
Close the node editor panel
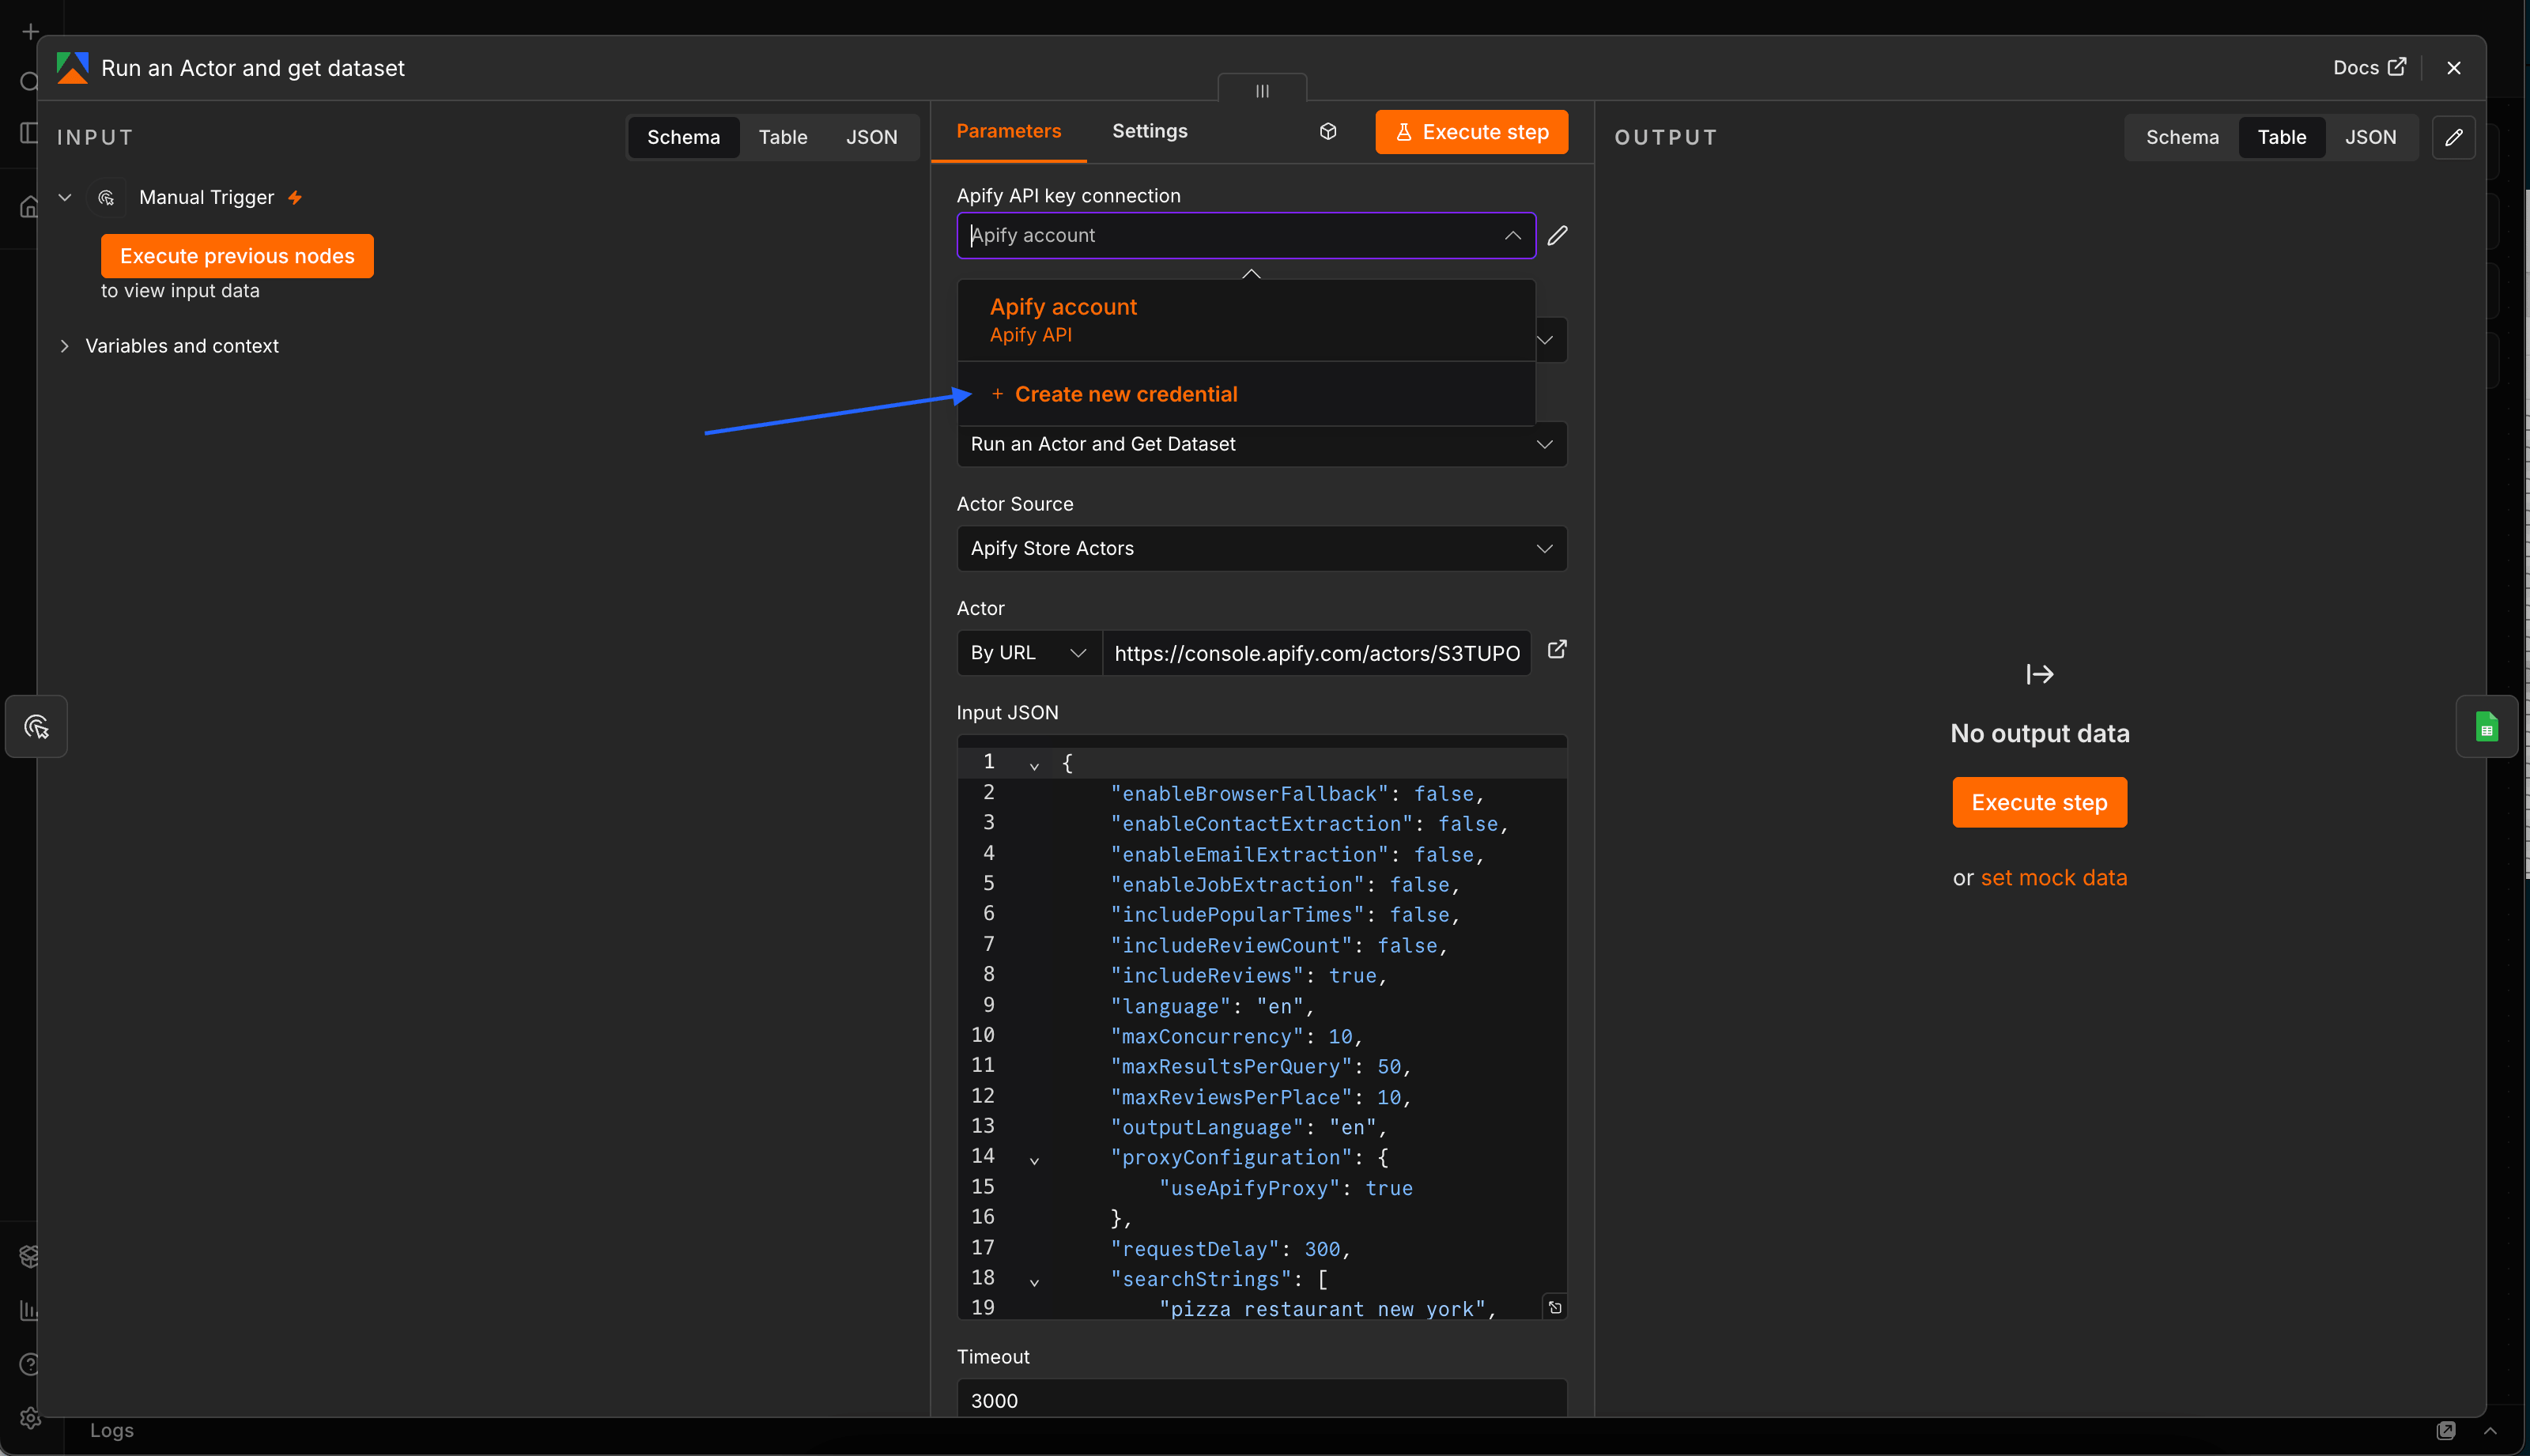point(2453,68)
